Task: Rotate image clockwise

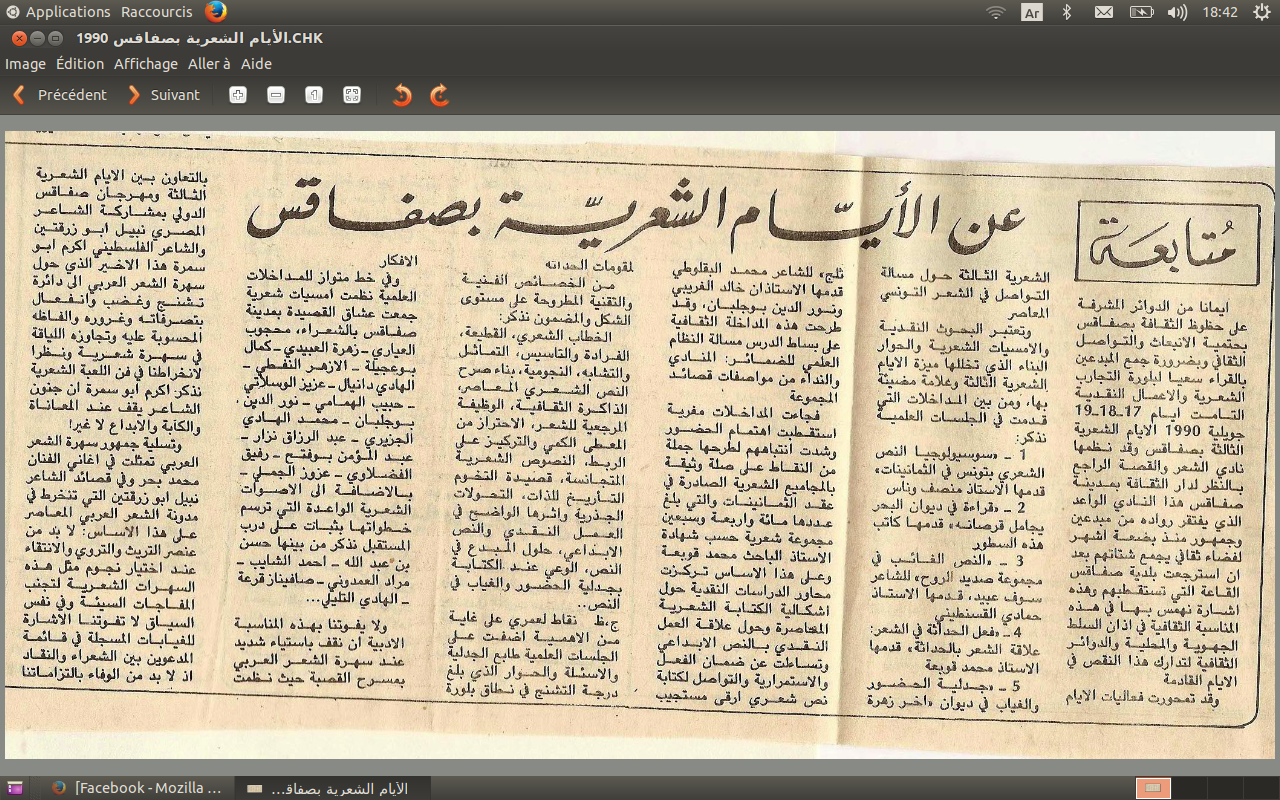Action: coord(439,95)
